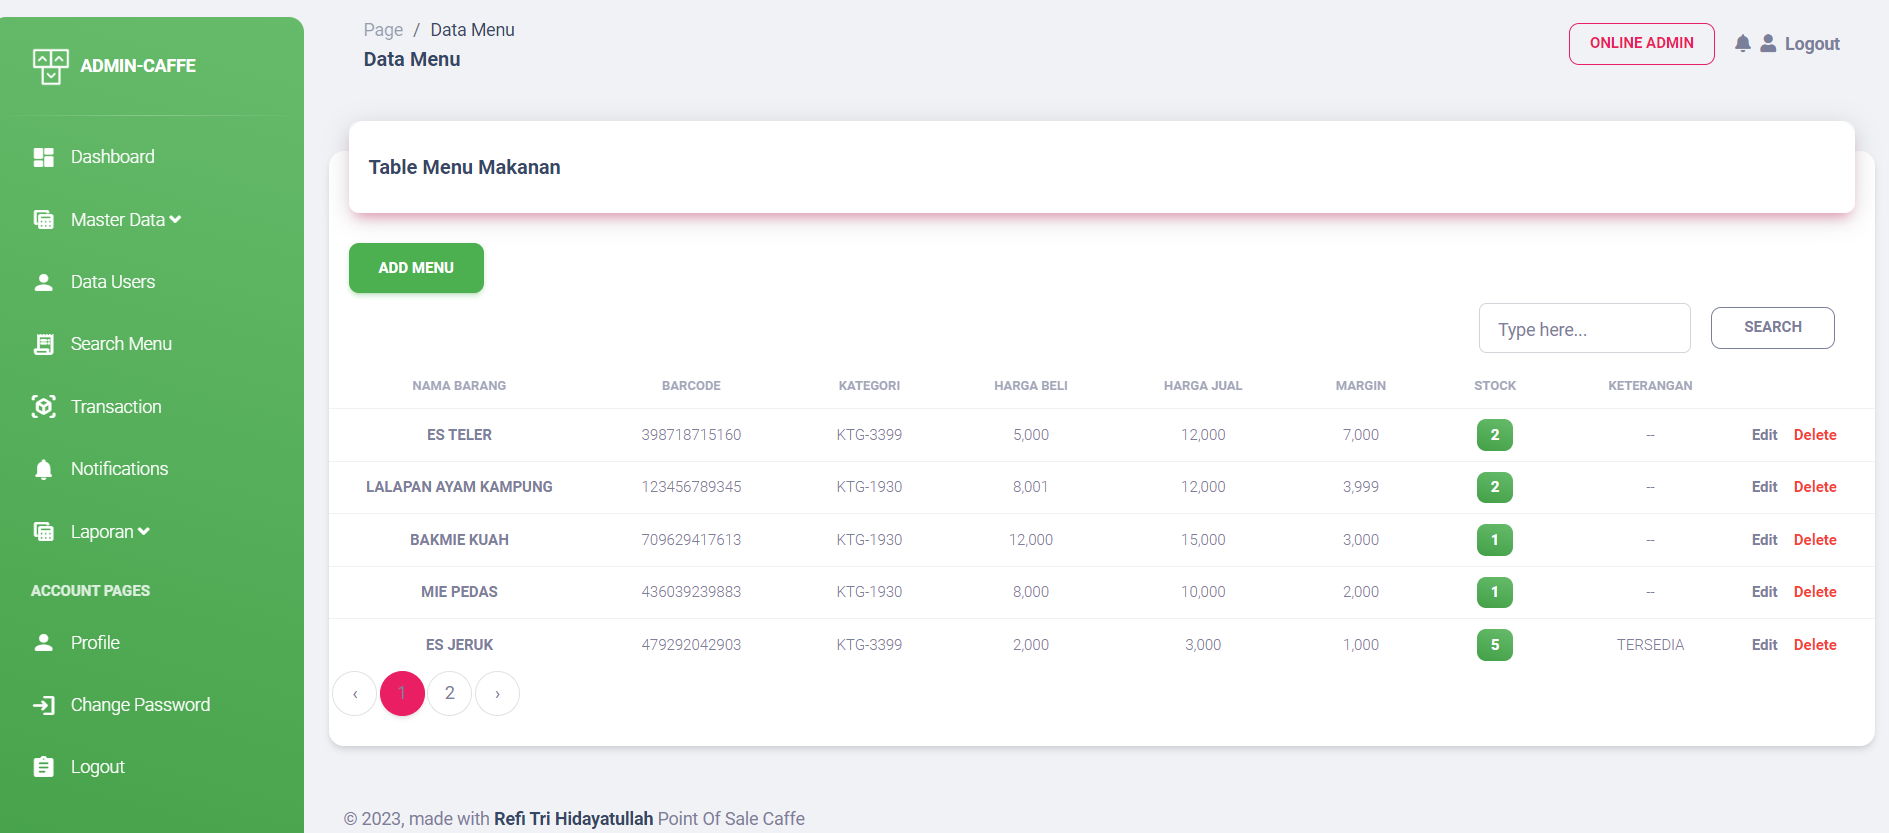The width and height of the screenshot is (1889, 833).
Task: Click Logout in the top bar
Action: point(1812,44)
